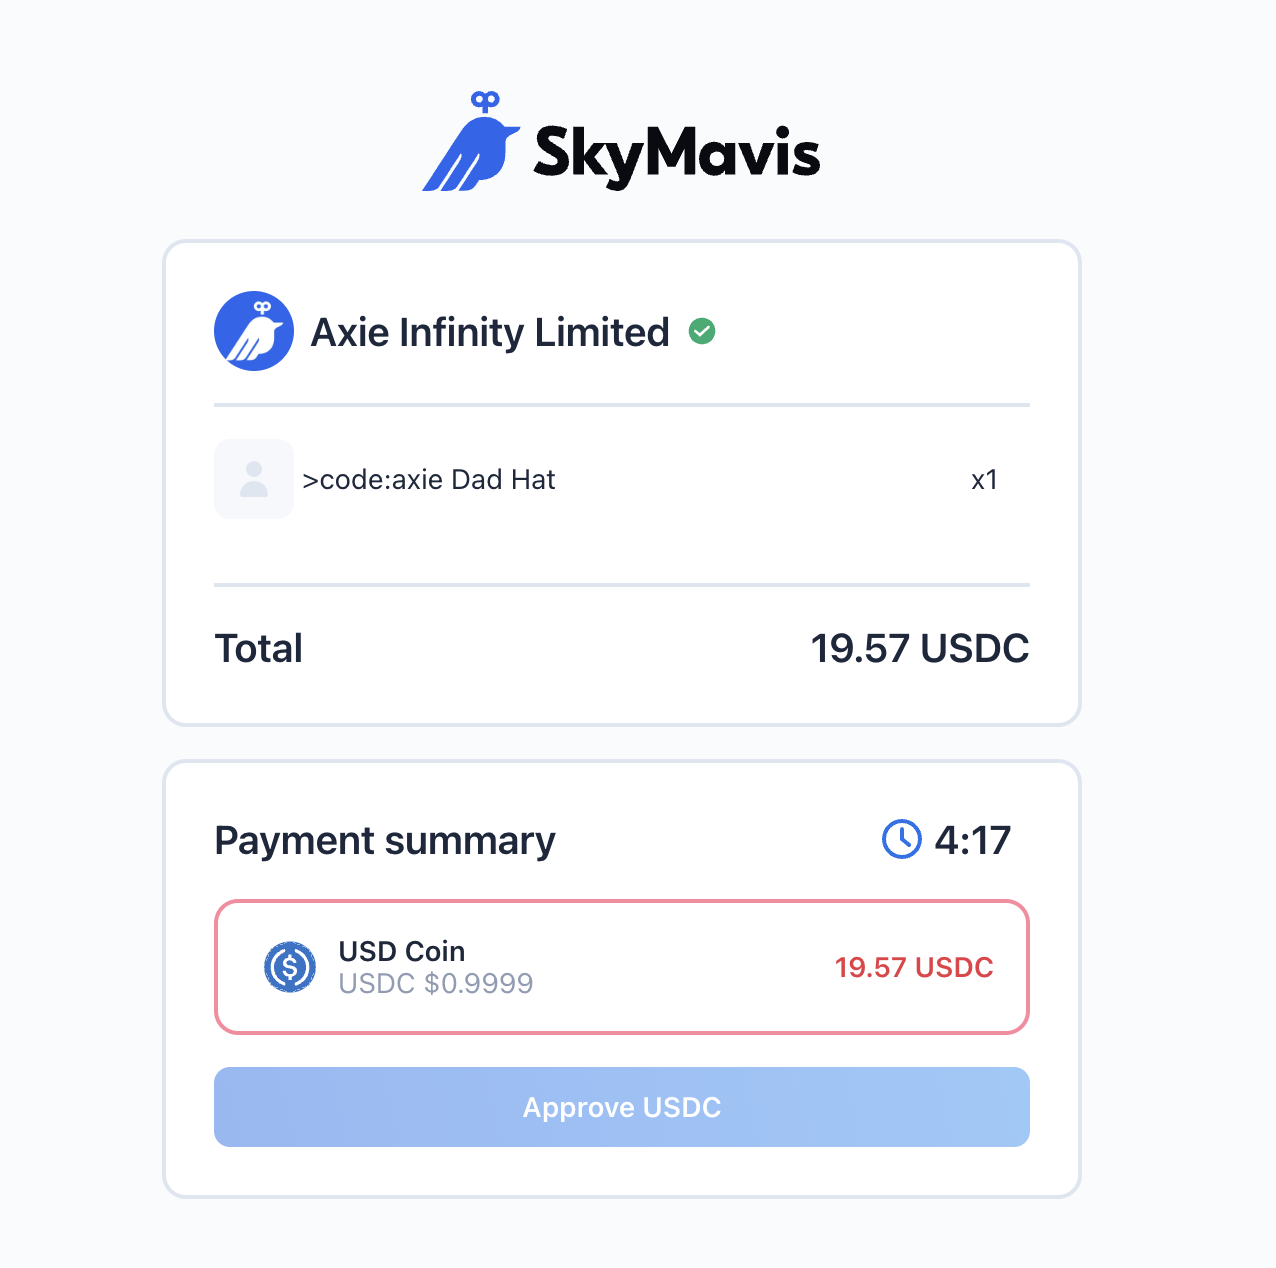Open the product placeholder thumbnail image

(x=254, y=479)
